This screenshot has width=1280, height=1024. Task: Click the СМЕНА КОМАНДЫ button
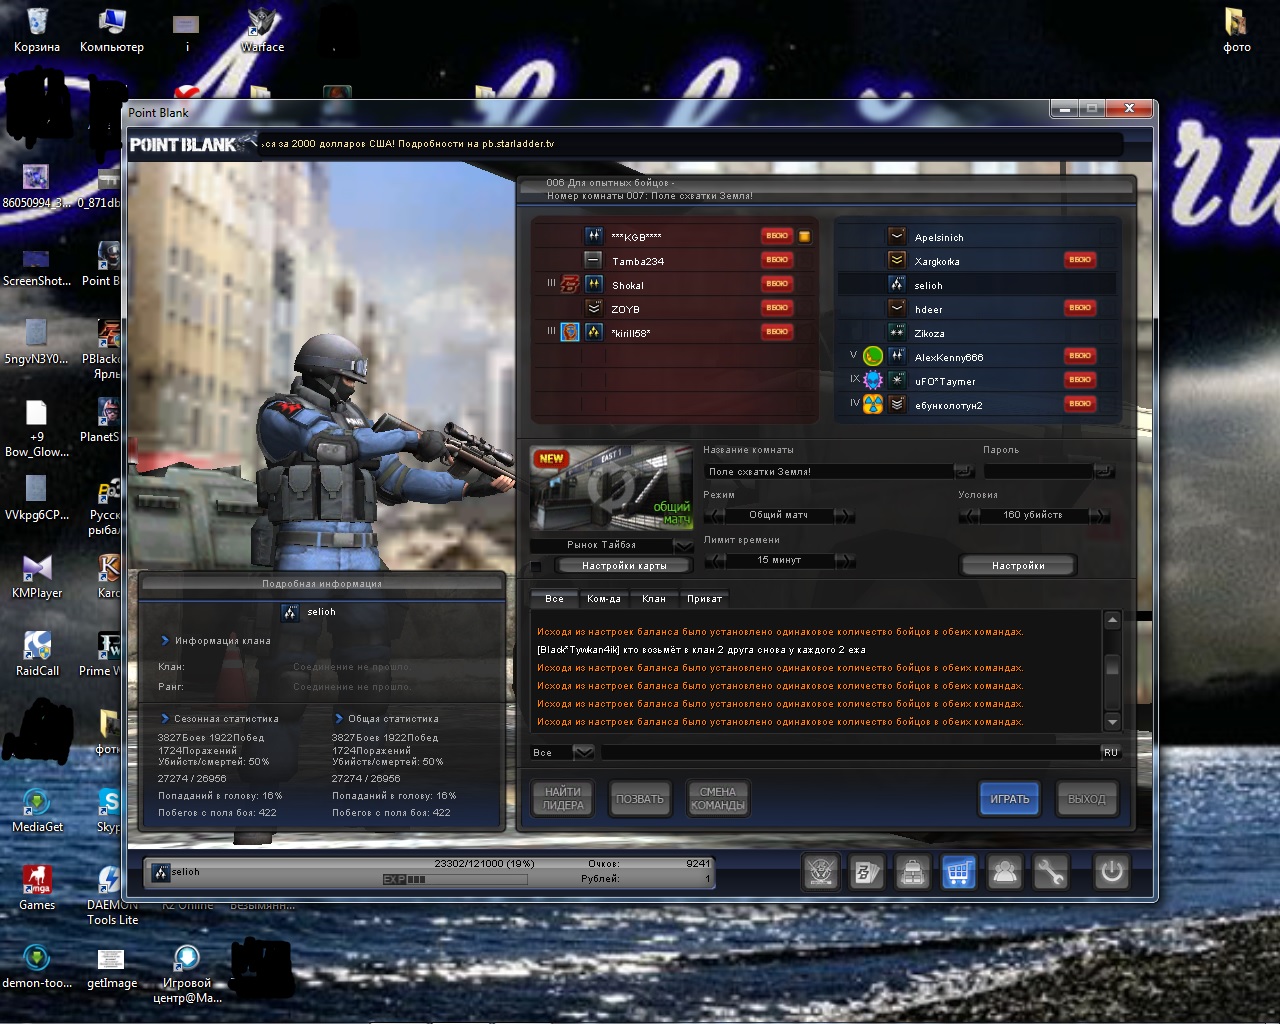717,798
